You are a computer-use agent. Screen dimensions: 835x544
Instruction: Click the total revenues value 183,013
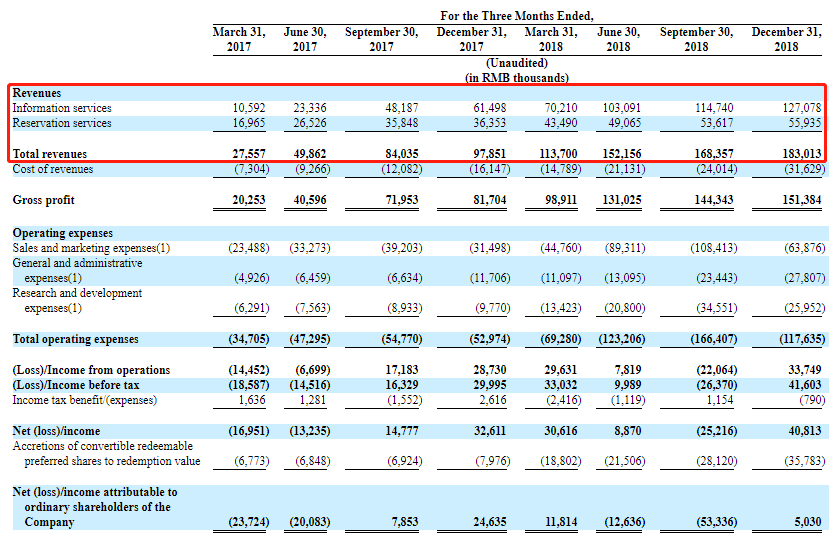pyautogui.click(x=800, y=154)
